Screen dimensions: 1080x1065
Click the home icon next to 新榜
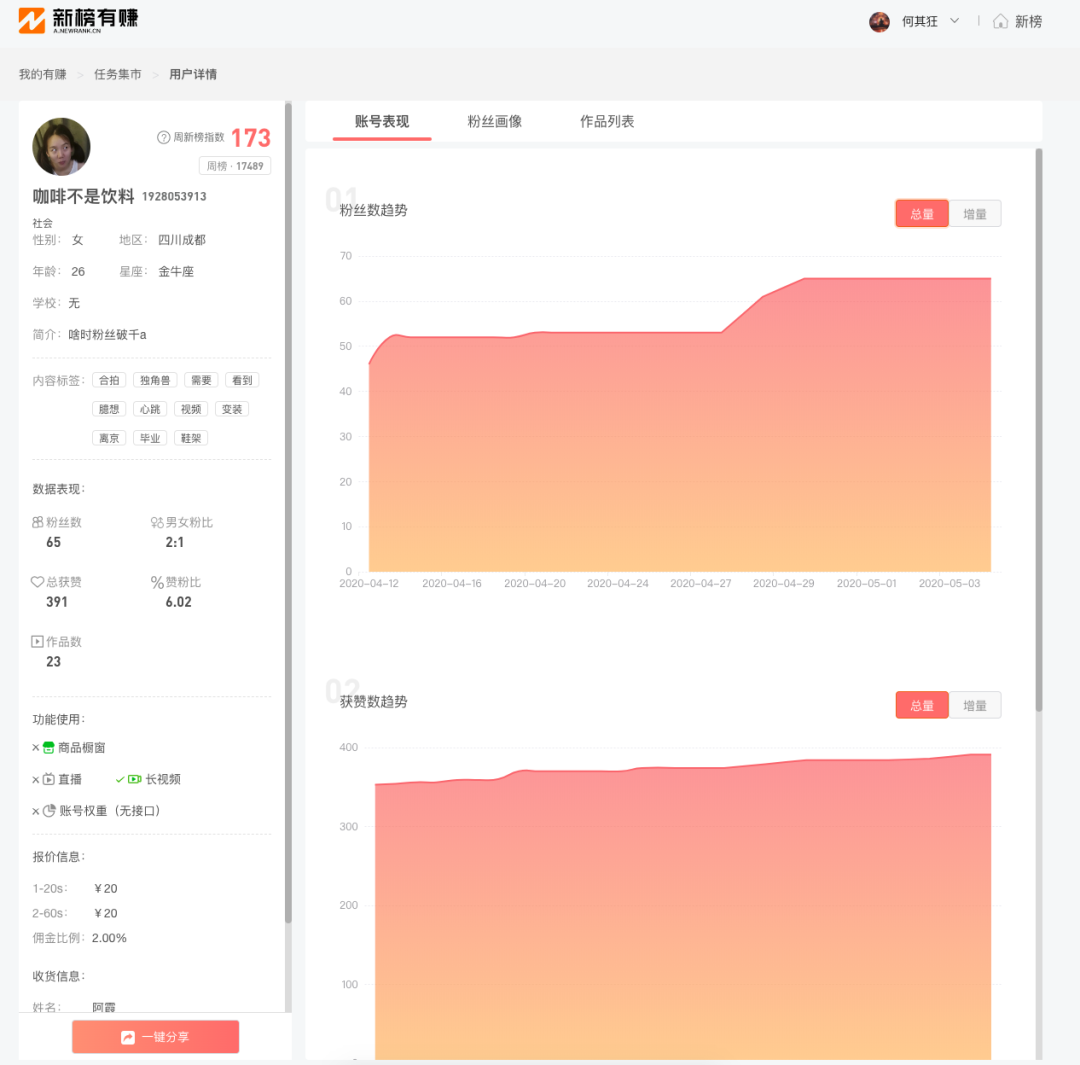(1000, 21)
